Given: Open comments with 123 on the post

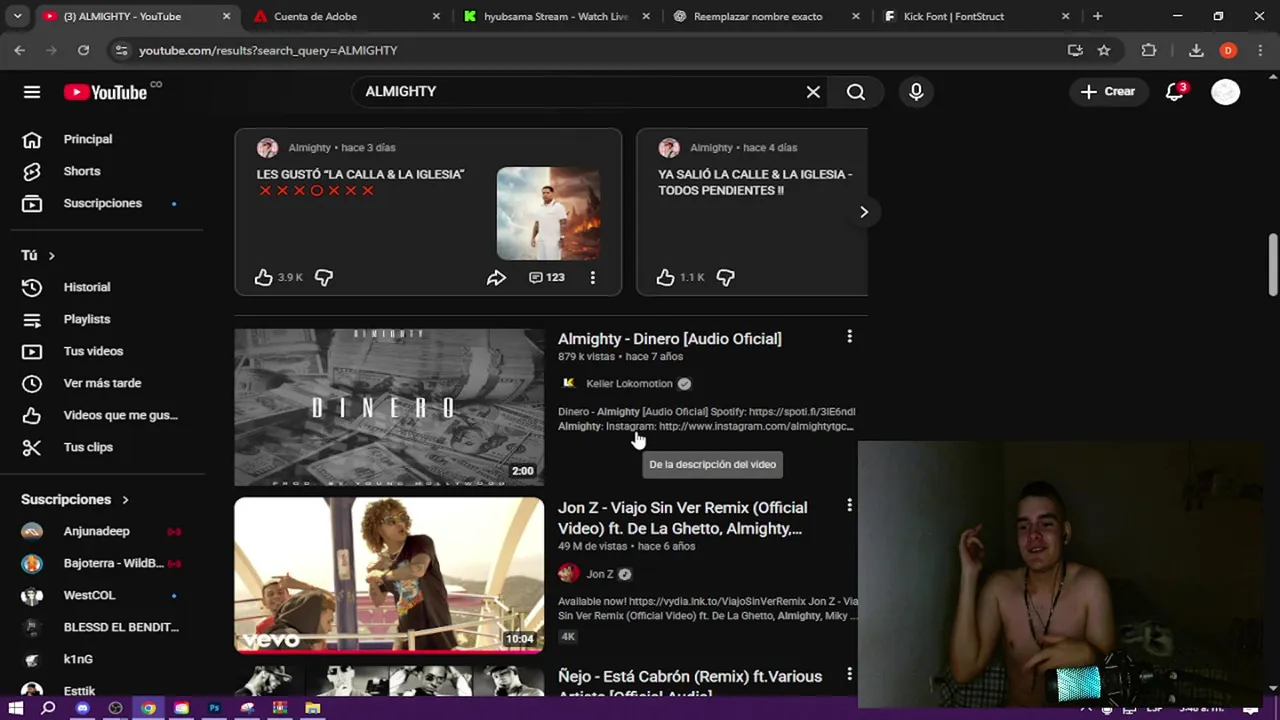Looking at the screenshot, I should [x=547, y=277].
